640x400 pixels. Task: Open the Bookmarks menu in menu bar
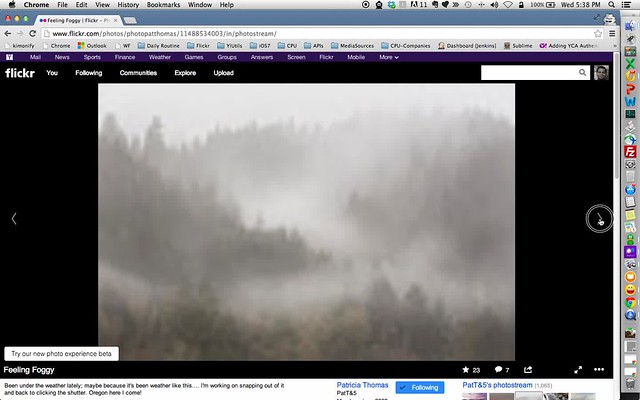click(x=163, y=5)
